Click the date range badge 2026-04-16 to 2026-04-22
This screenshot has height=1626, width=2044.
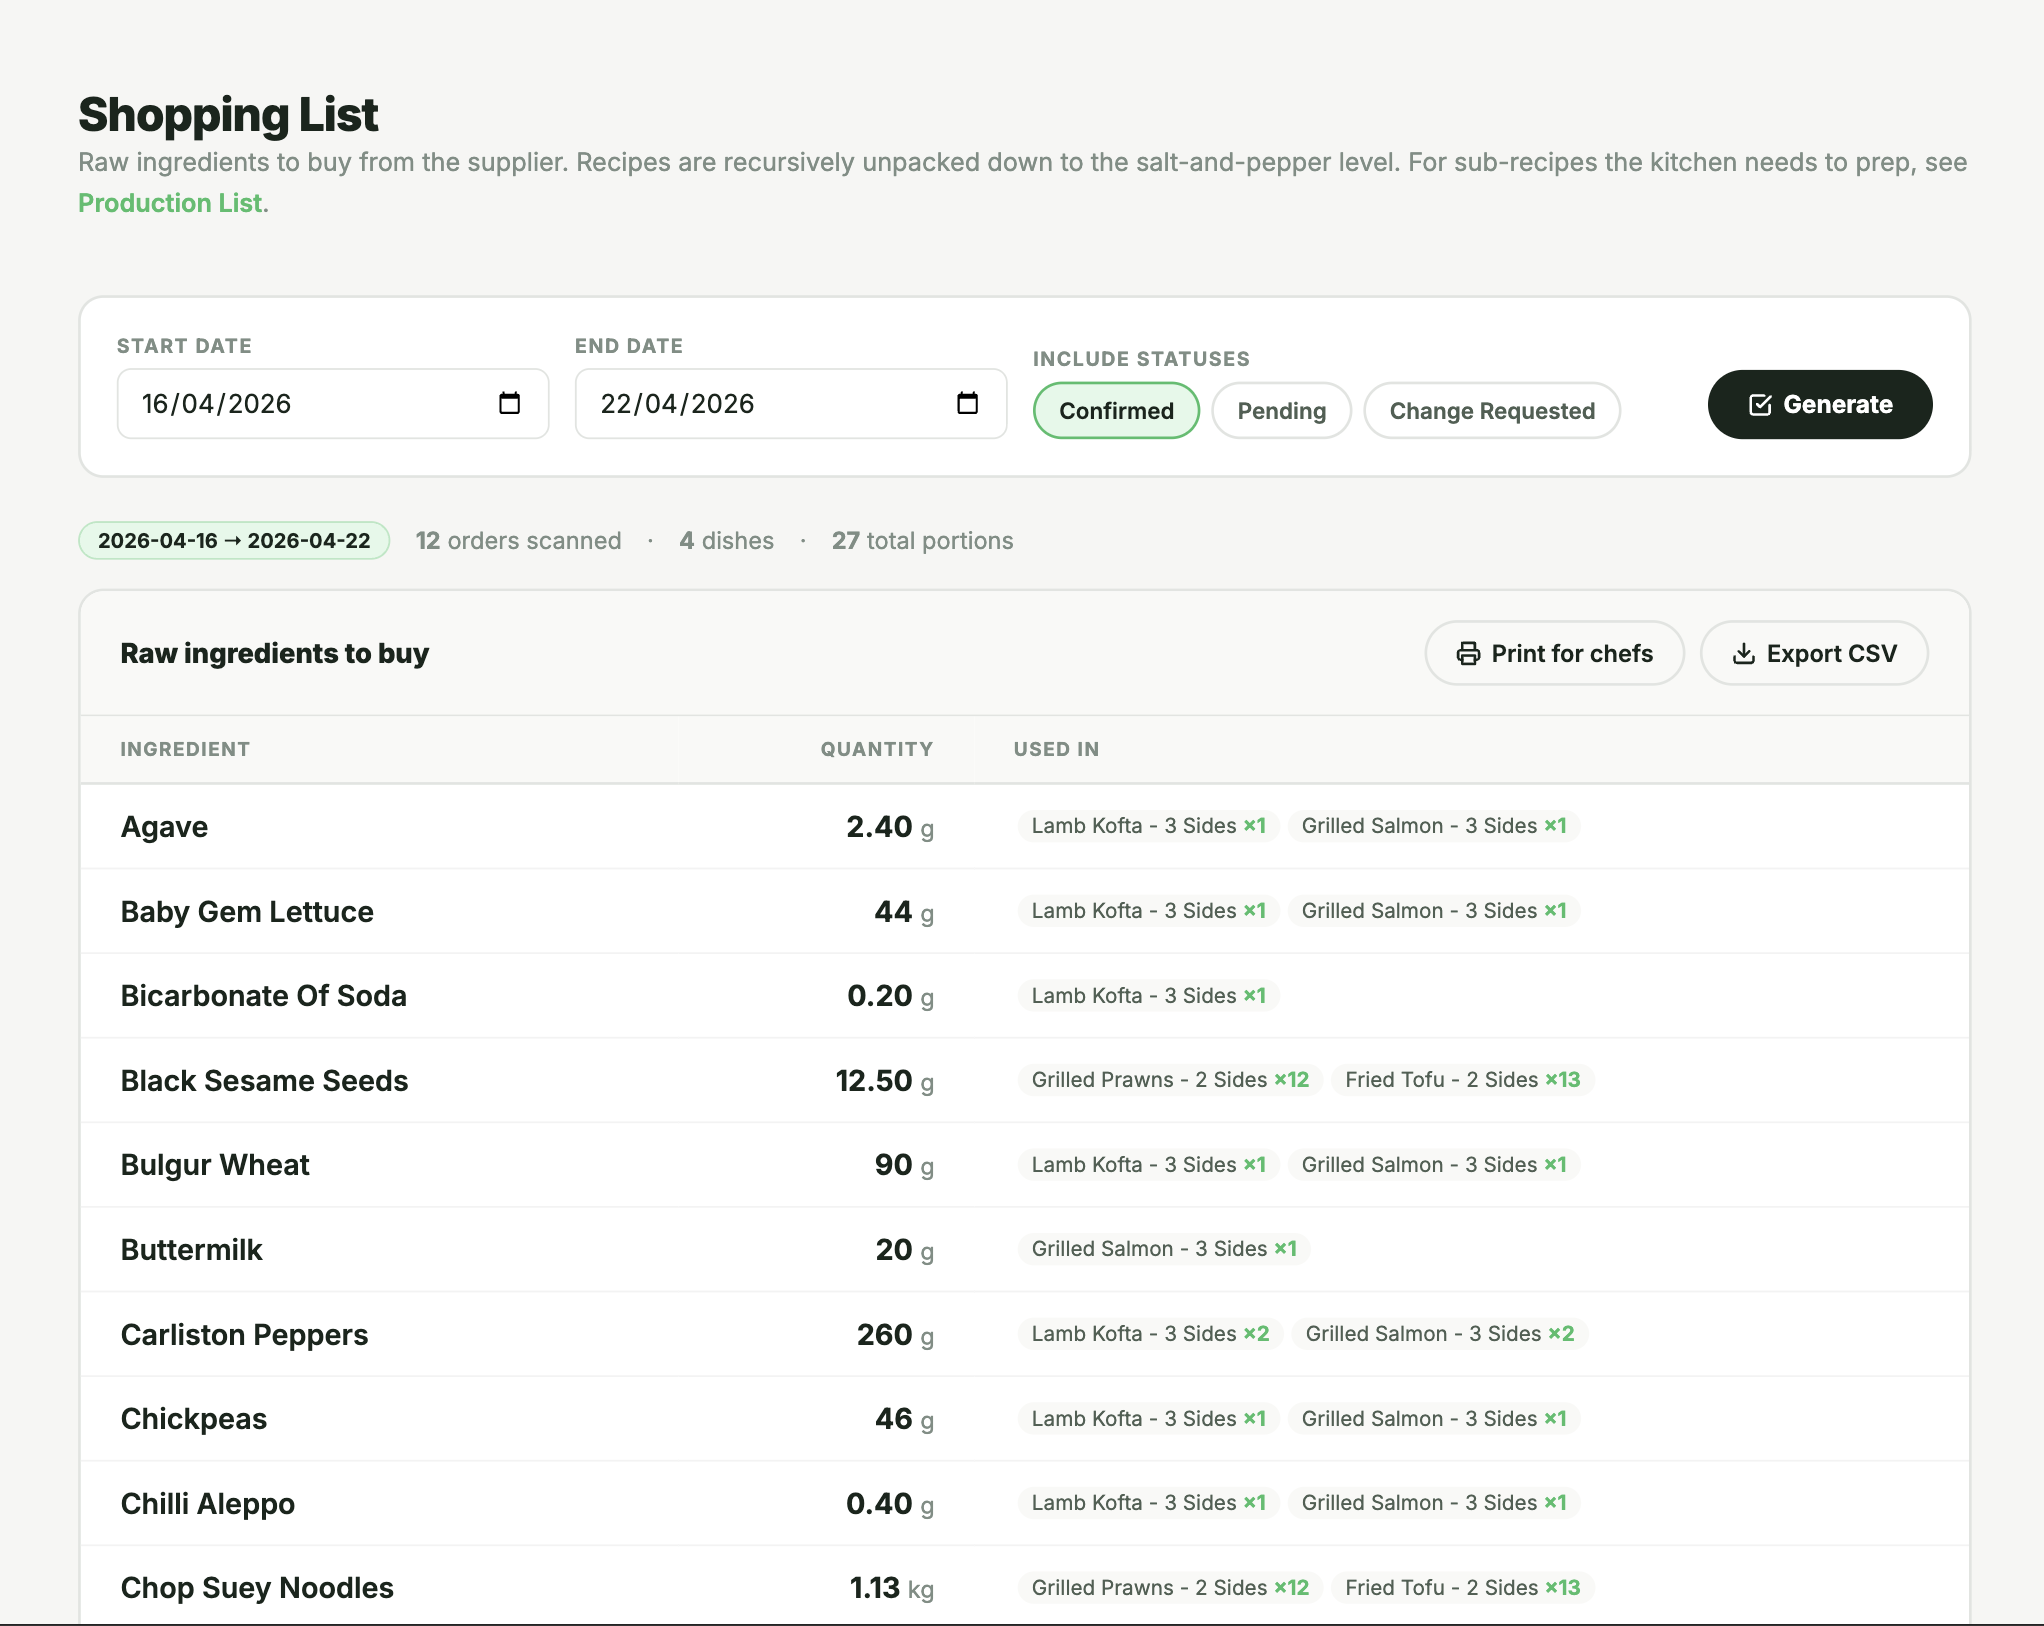click(x=234, y=541)
